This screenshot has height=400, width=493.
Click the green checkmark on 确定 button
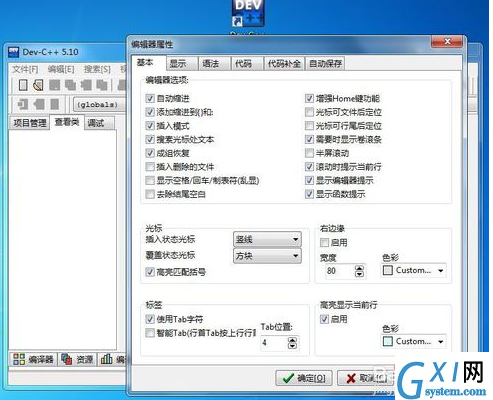point(288,378)
